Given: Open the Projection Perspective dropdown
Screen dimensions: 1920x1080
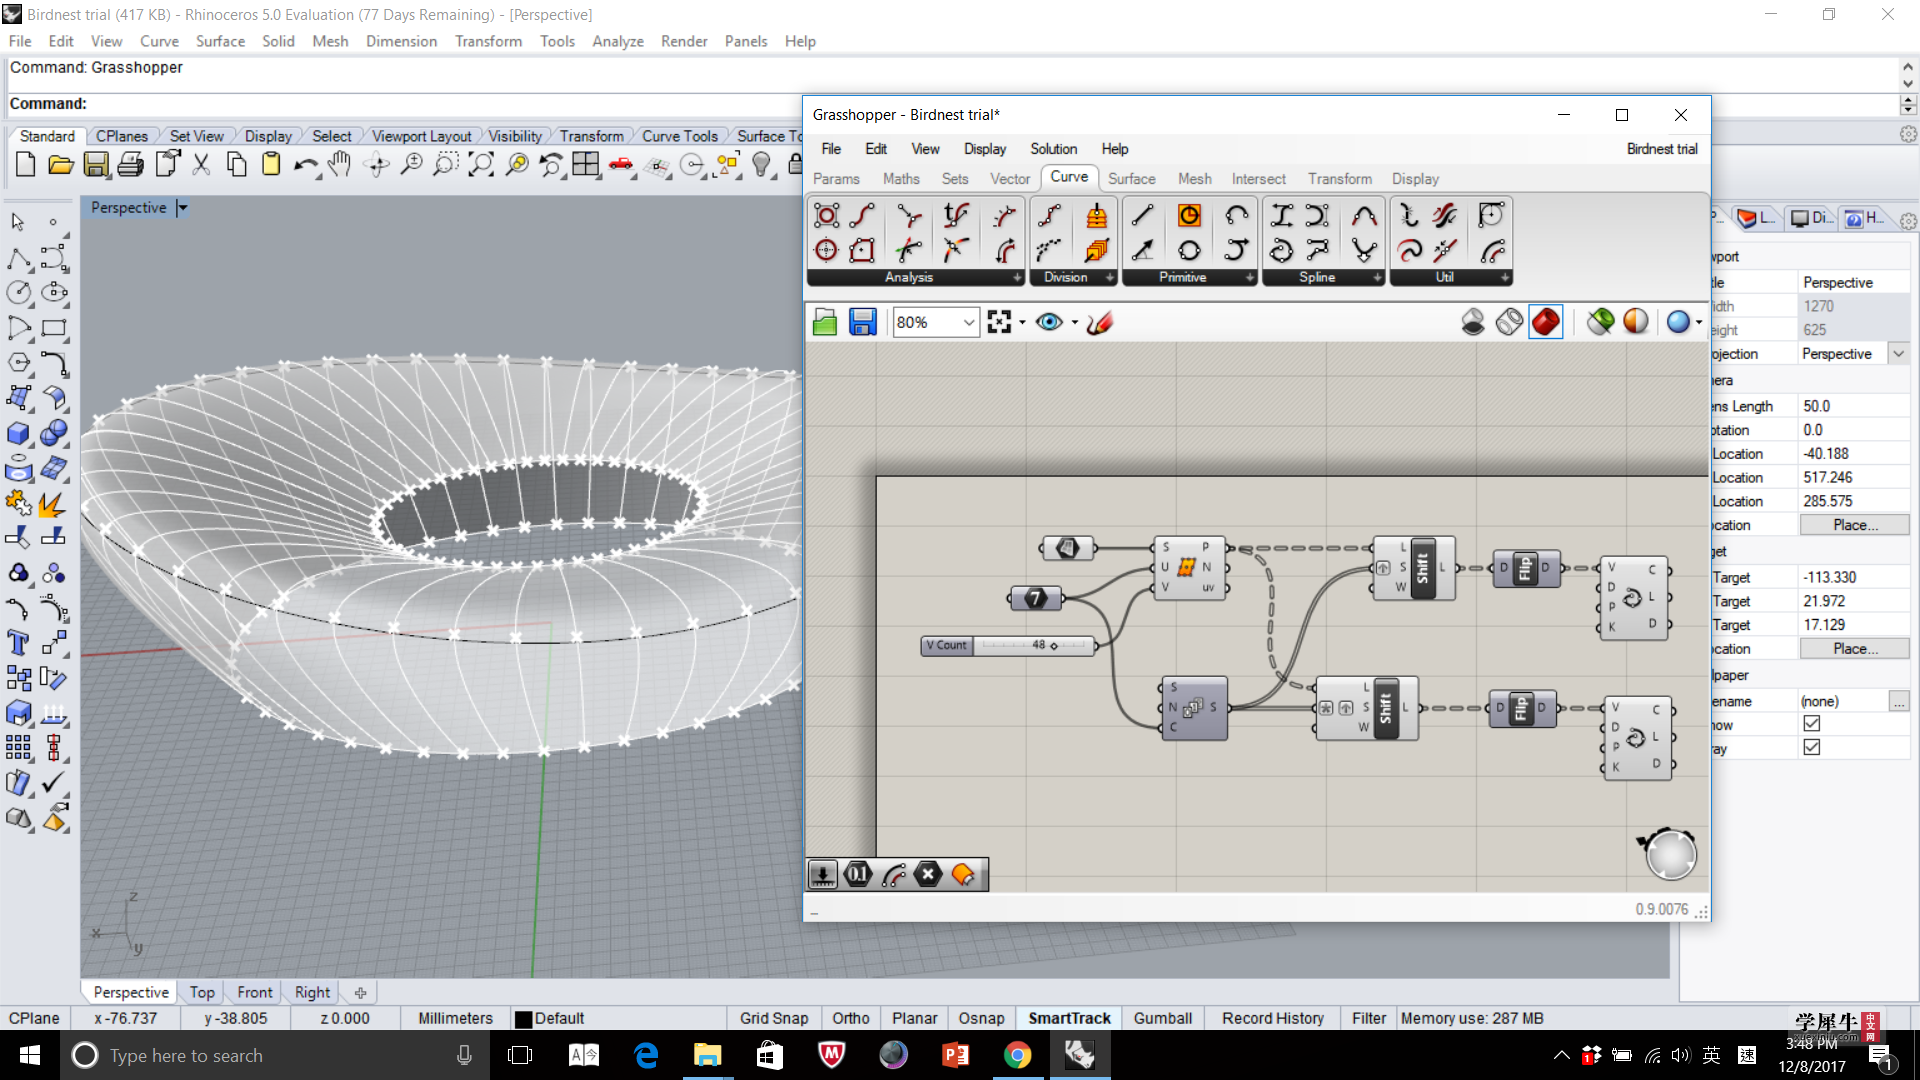Looking at the screenshot, I should tap(1898, 354).
